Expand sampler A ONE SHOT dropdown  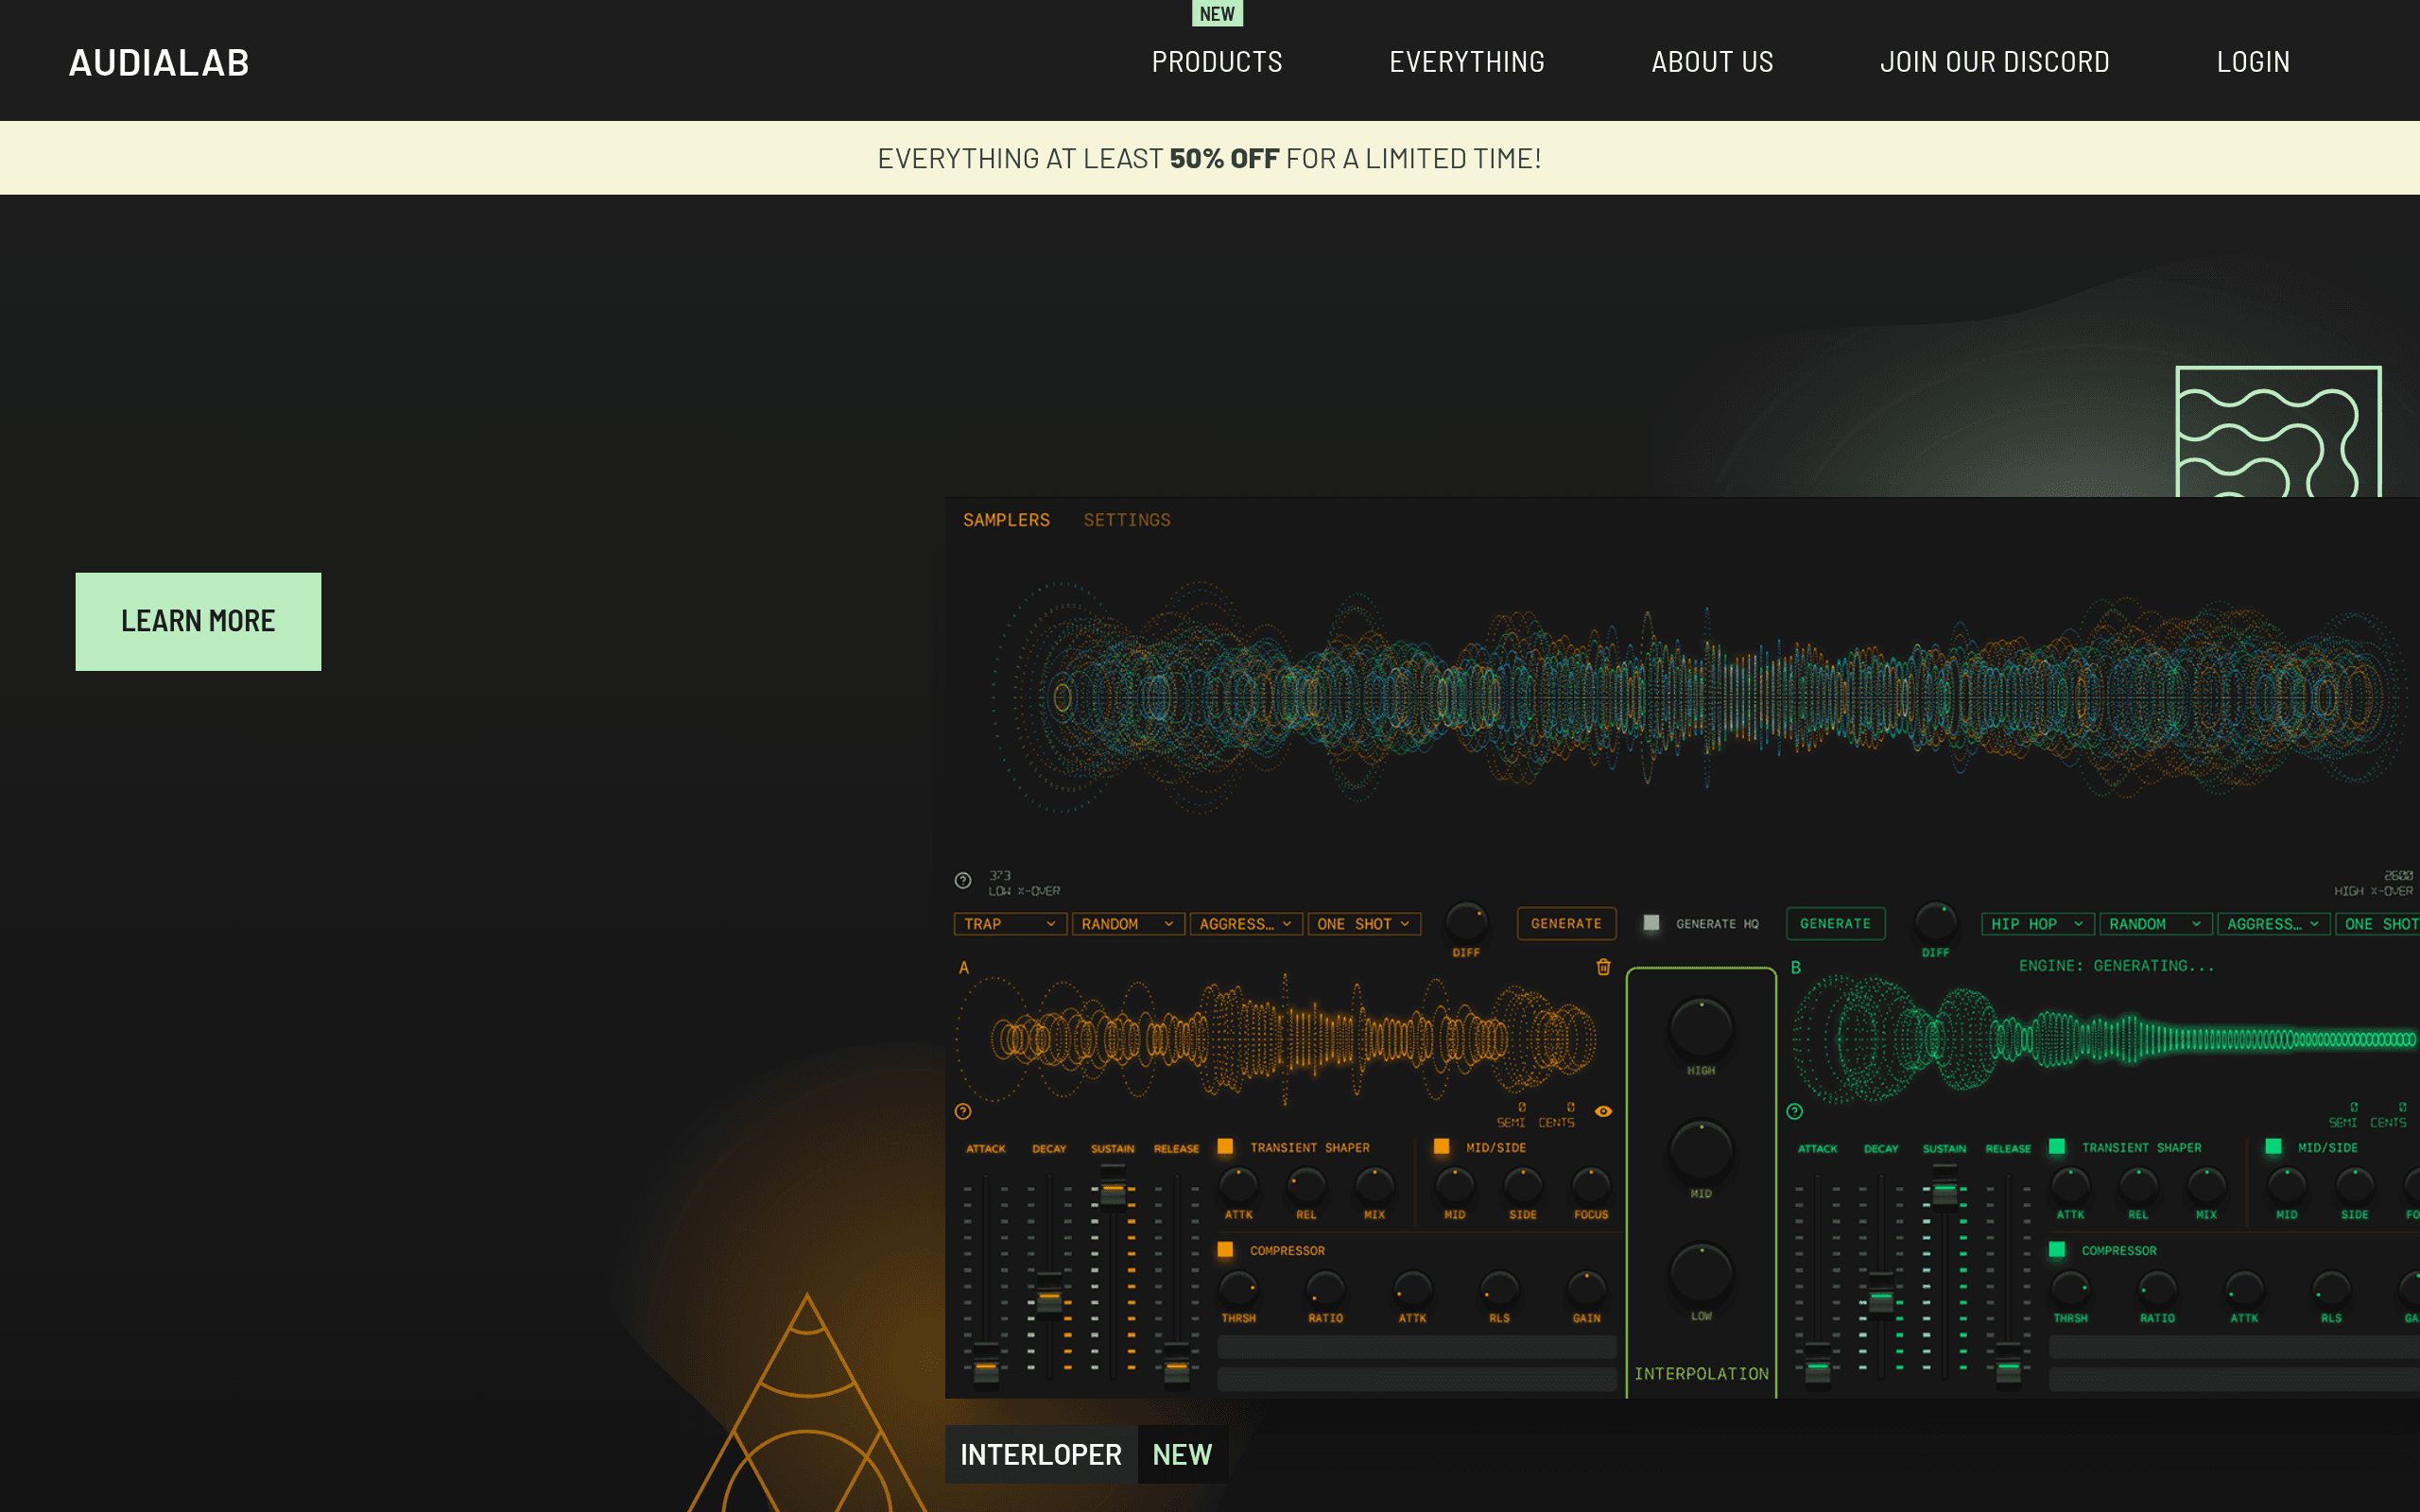coord(1364,924)
